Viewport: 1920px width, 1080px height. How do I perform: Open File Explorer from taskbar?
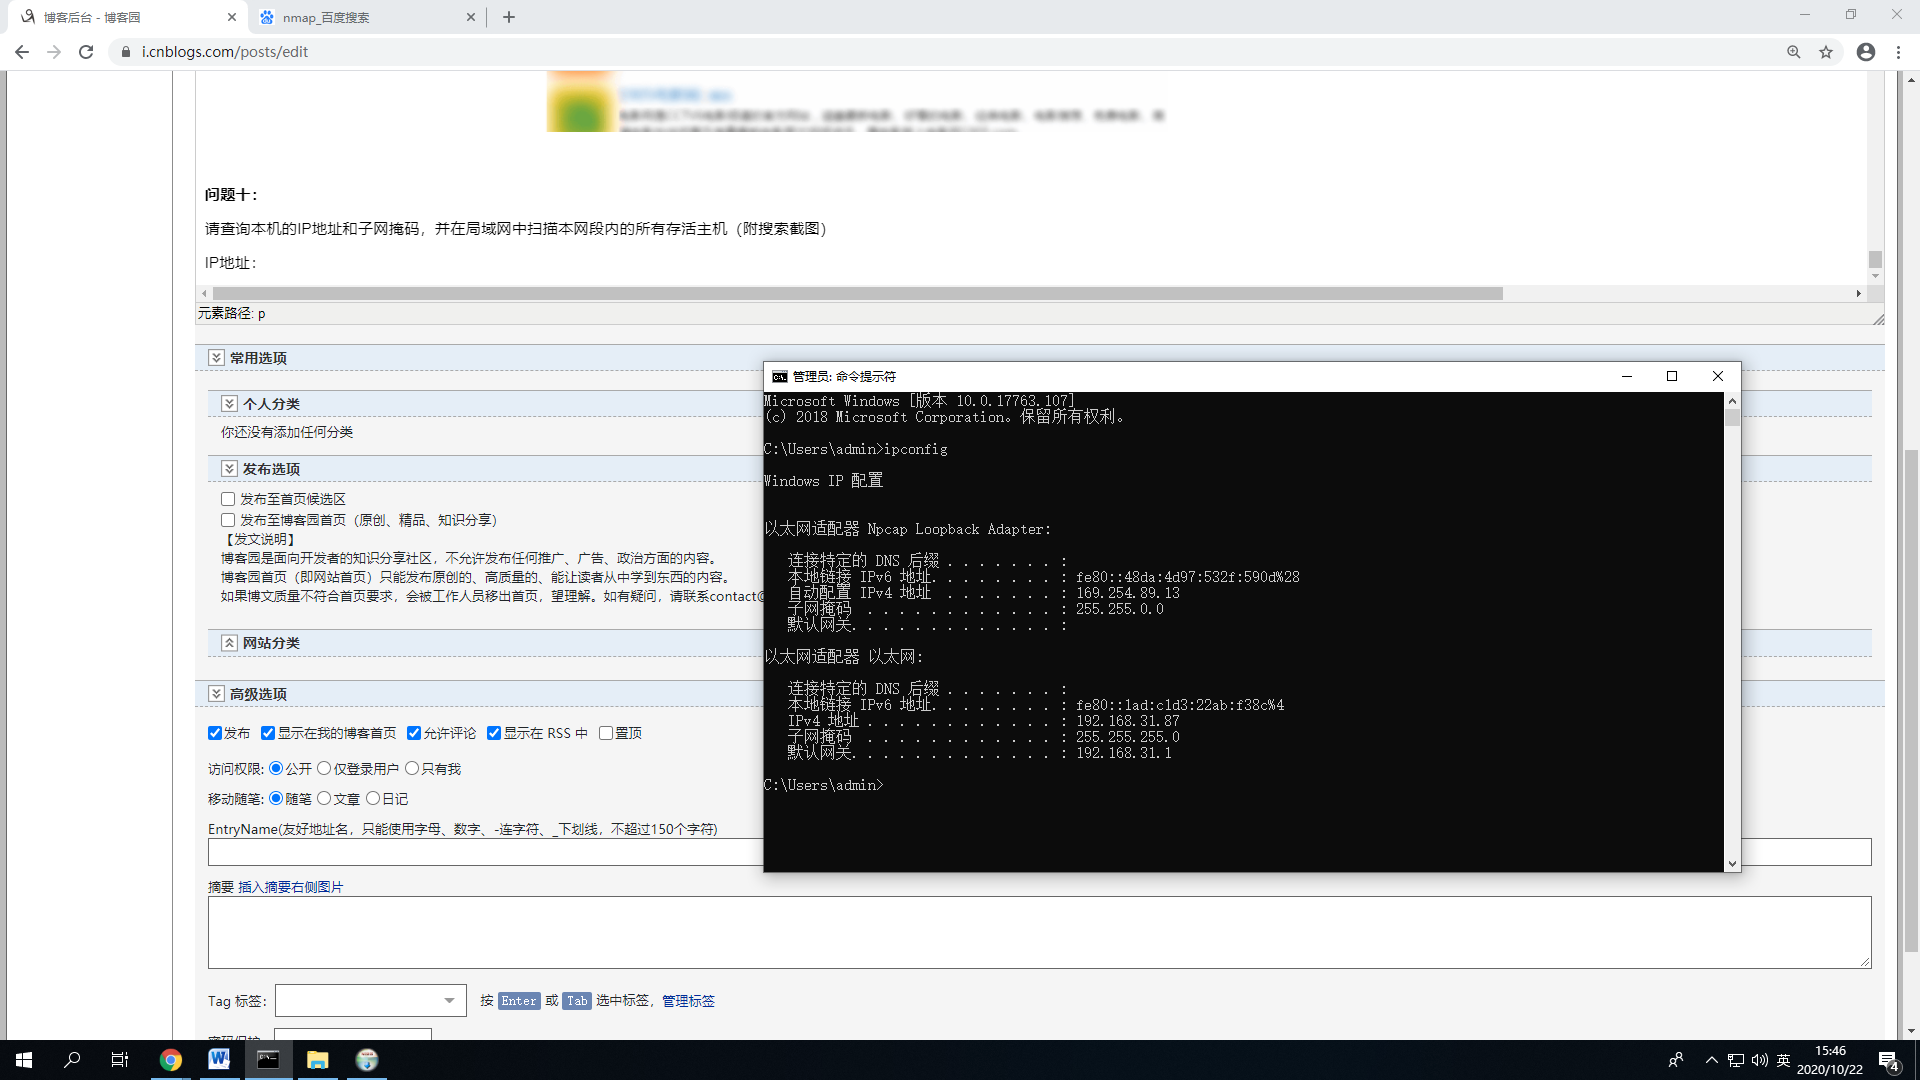[318, 1060]
